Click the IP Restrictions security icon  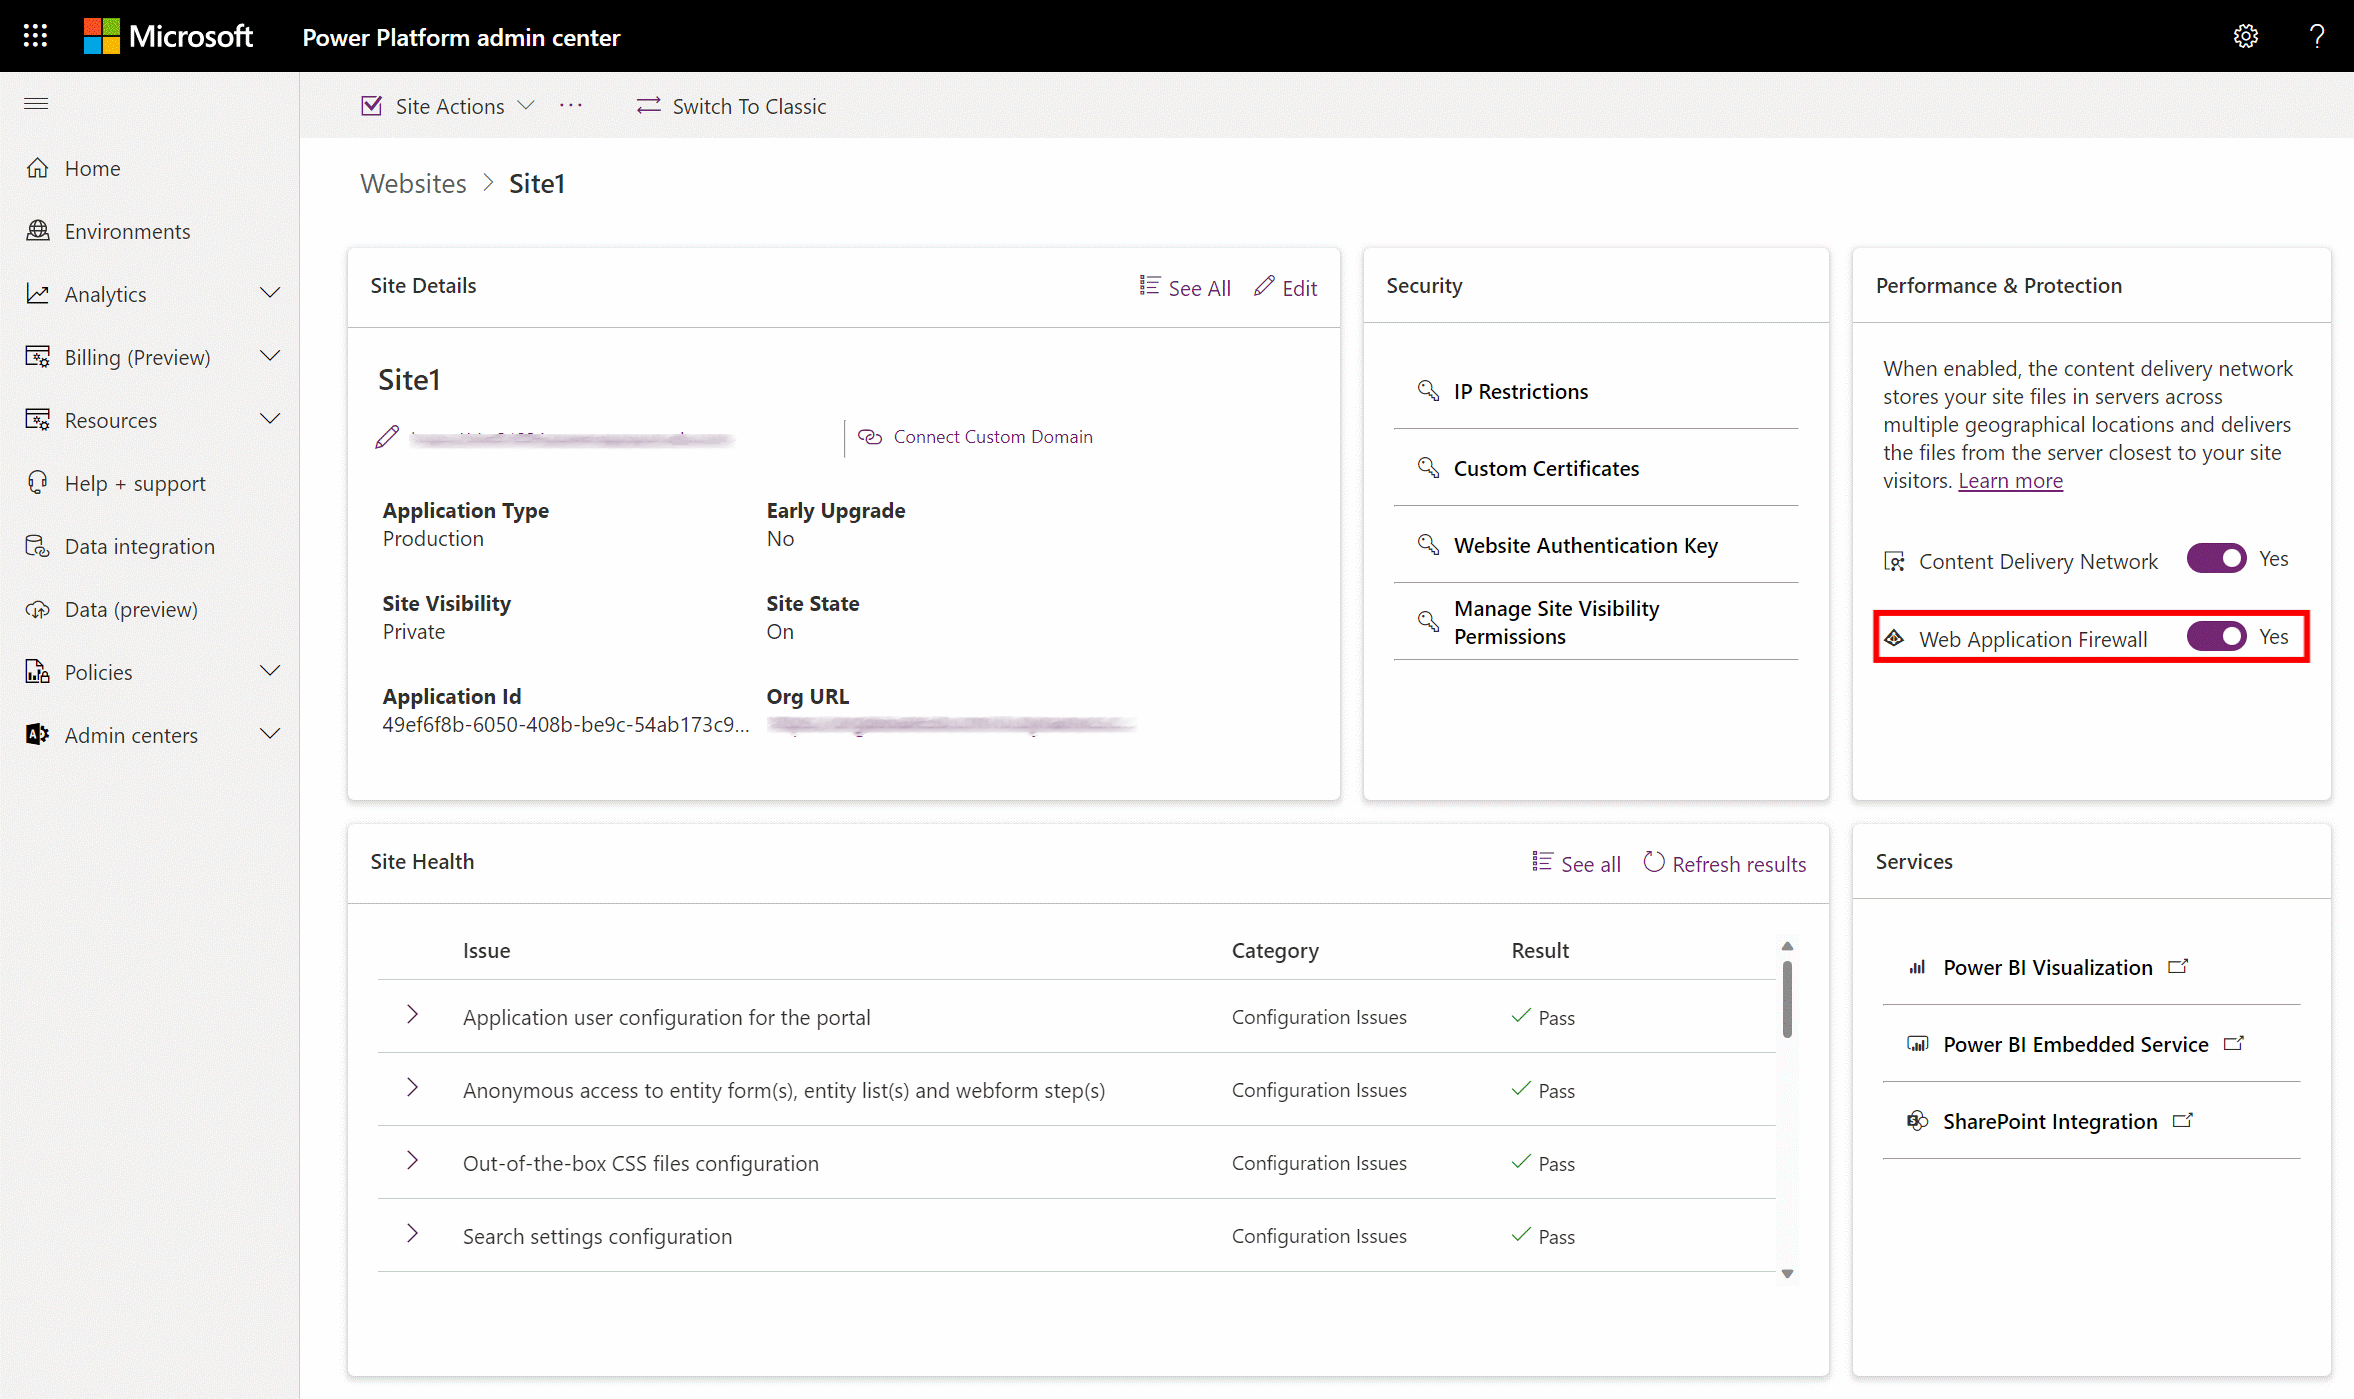pyautogui.click(x=1428, y=390)
